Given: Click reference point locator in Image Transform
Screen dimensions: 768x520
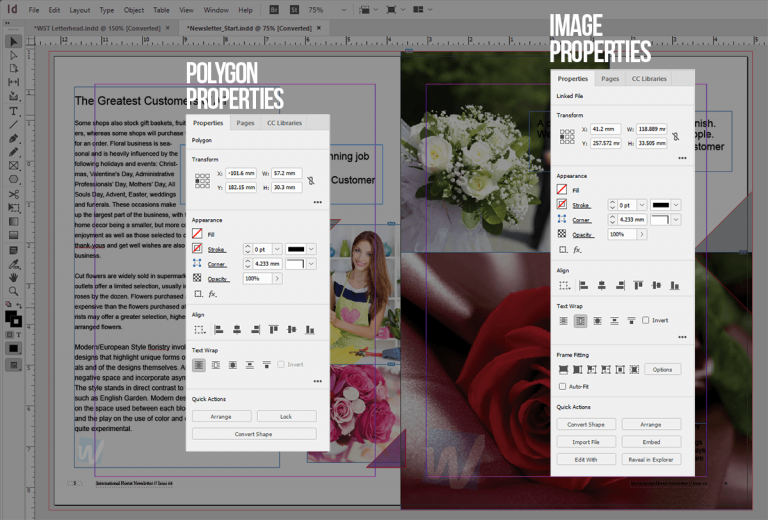Looking at the screenshot, I should 567,136.
